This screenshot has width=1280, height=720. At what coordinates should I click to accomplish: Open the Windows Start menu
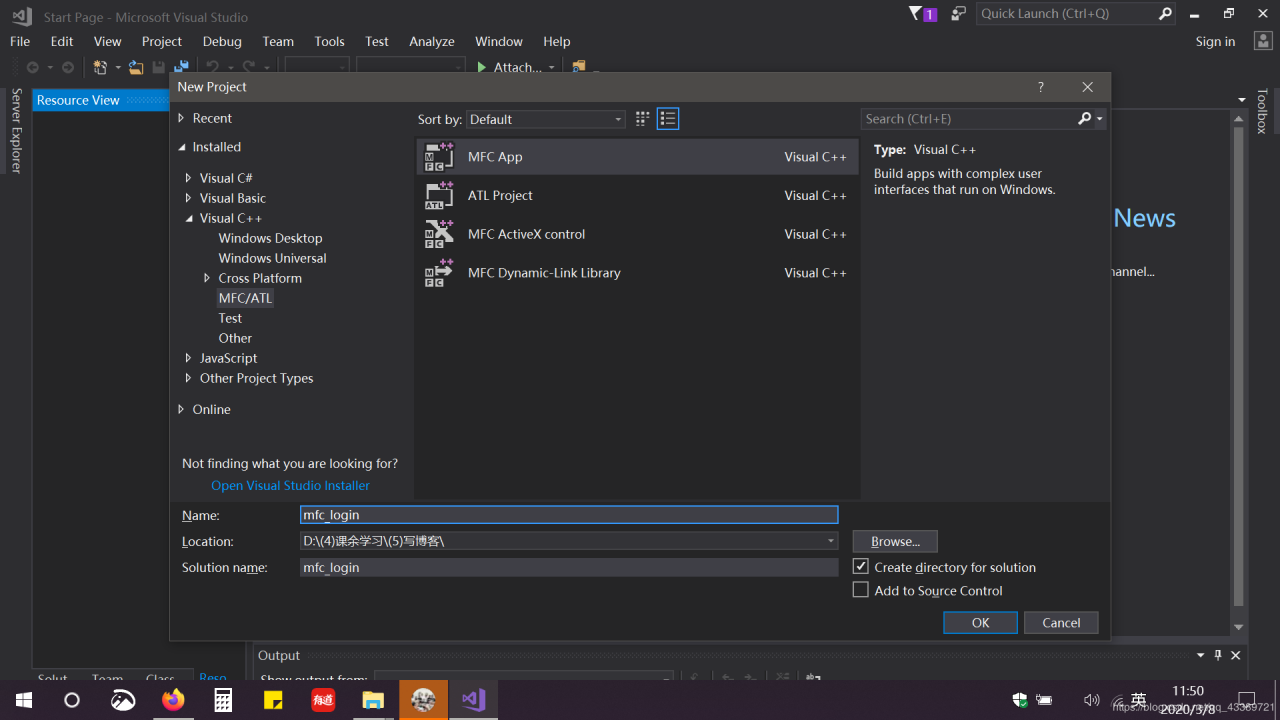(23, 700)
